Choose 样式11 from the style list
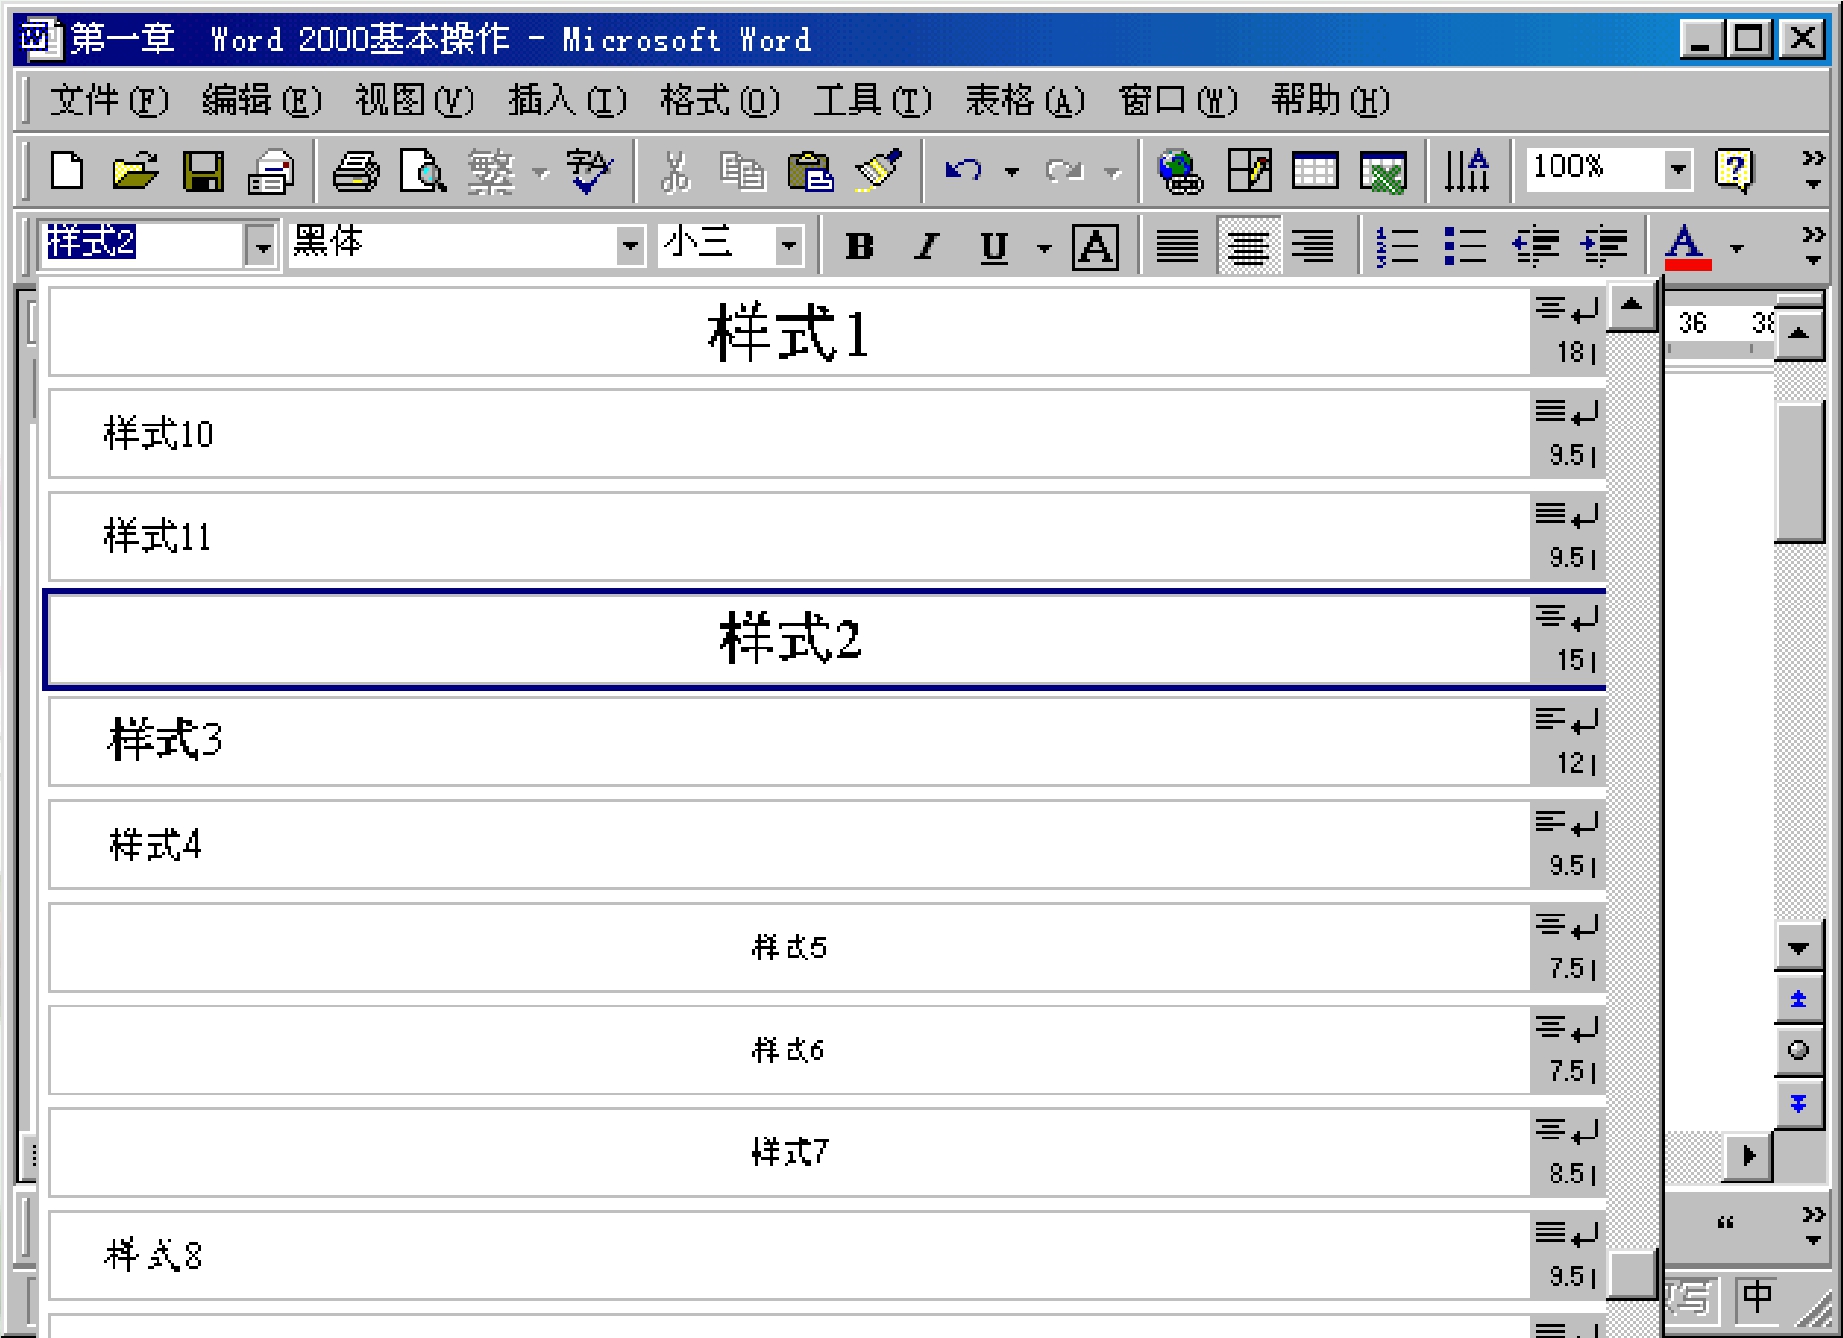The height and width of the screenshot is (1338, 1843). point(826,537)
